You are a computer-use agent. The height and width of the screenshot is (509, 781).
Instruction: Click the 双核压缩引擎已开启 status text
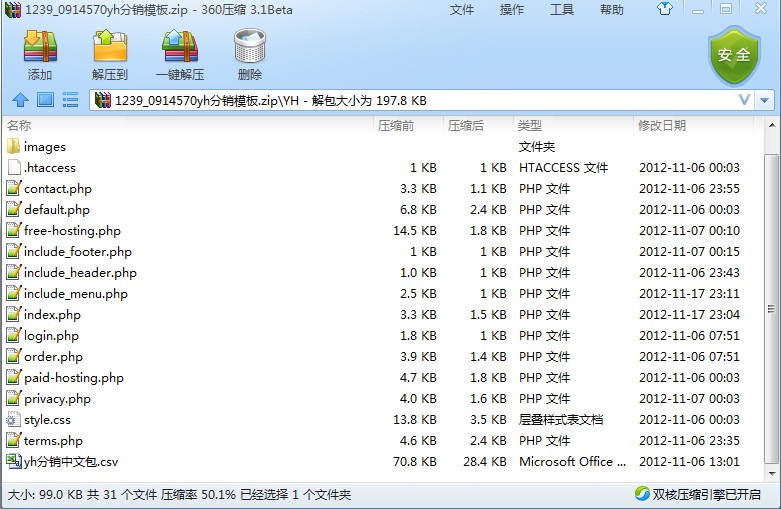pyautogui.click(x=707, y=495)
